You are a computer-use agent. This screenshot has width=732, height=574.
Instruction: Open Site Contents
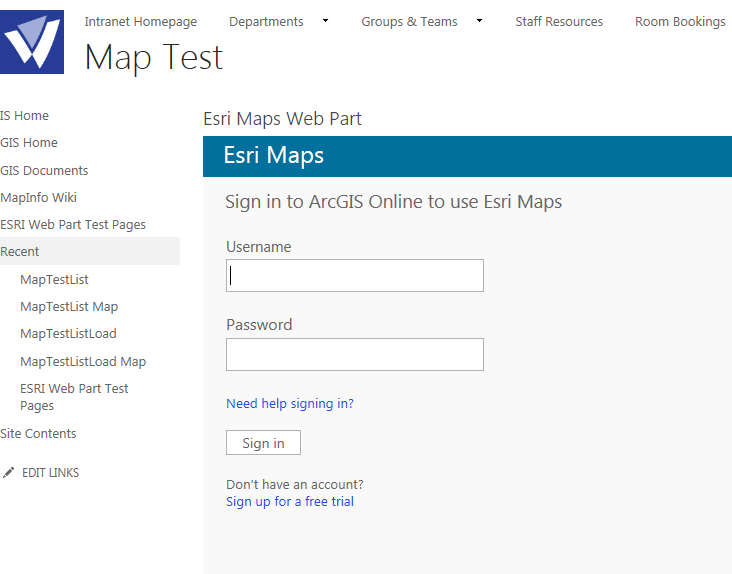[38, 434]
